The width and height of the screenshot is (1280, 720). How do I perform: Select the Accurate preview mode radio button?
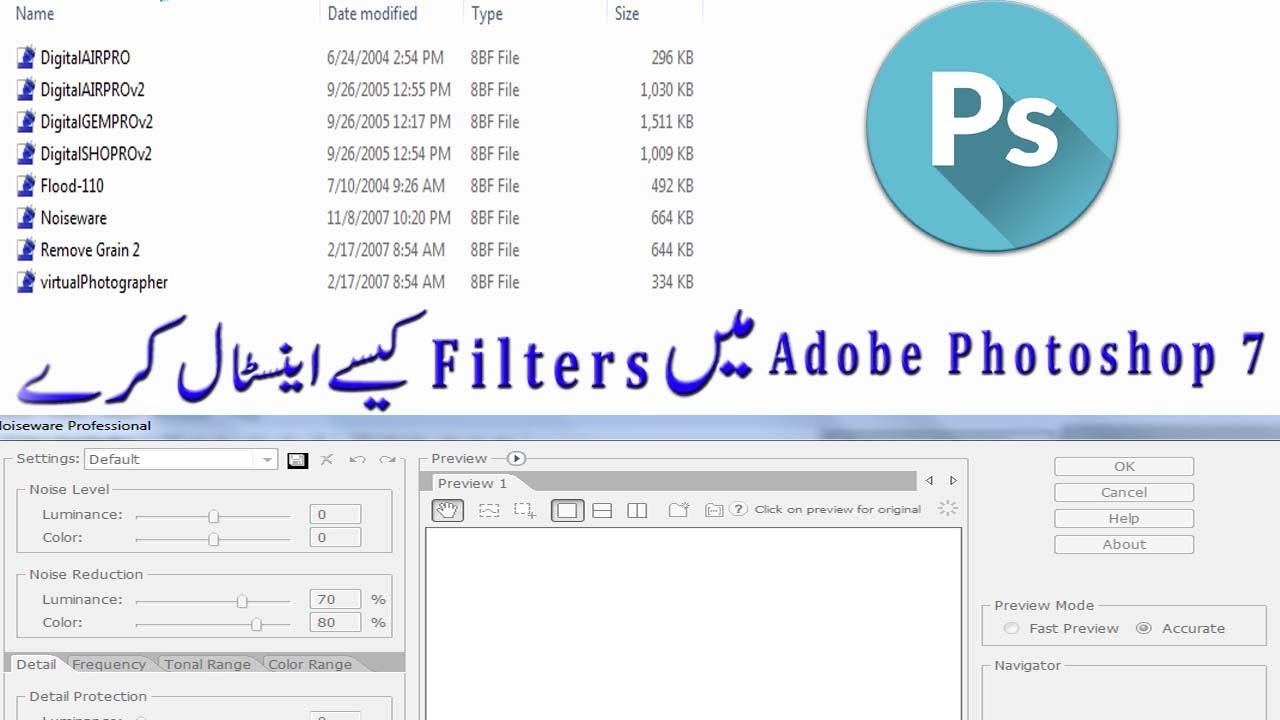point(1144,629)
